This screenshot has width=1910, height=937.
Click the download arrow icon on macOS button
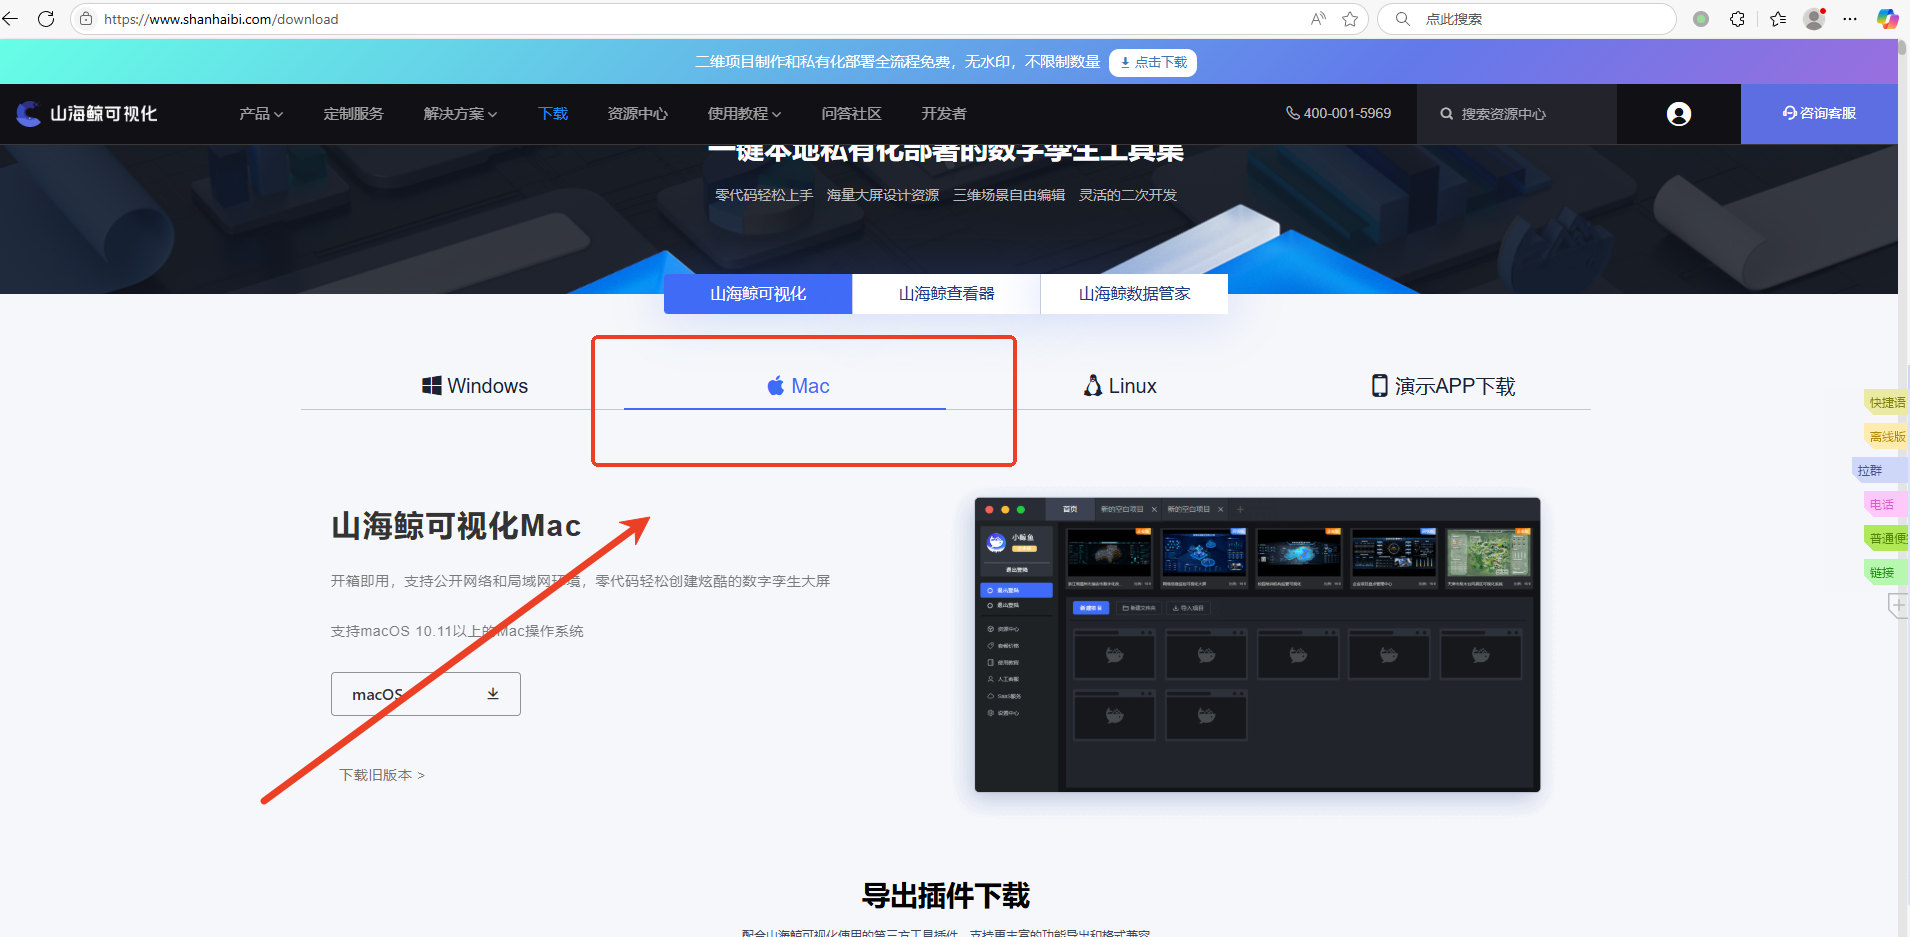[493, 694]
